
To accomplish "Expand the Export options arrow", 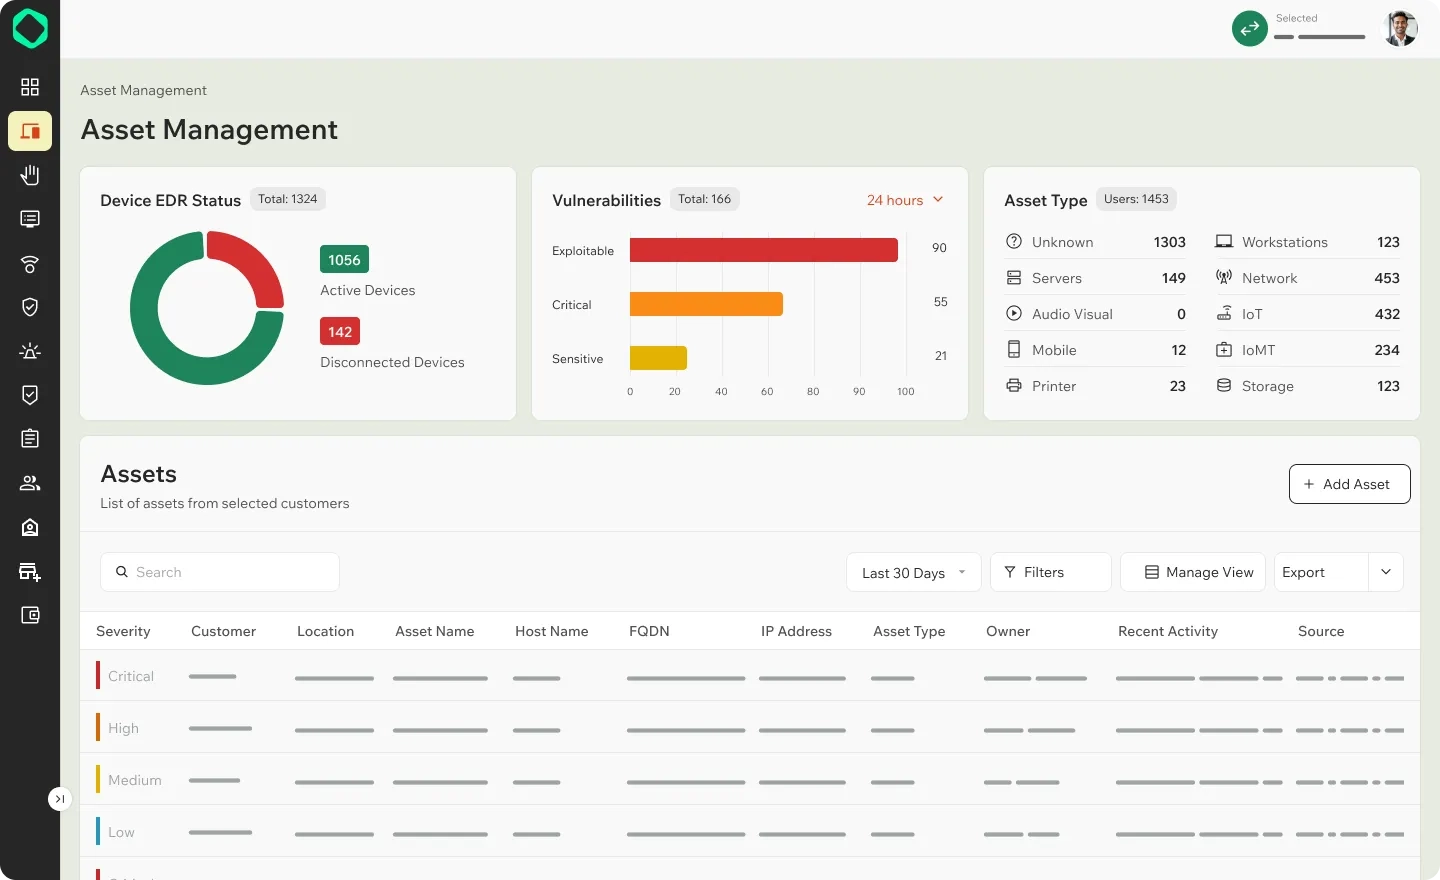I will [x=1386, y=572].
